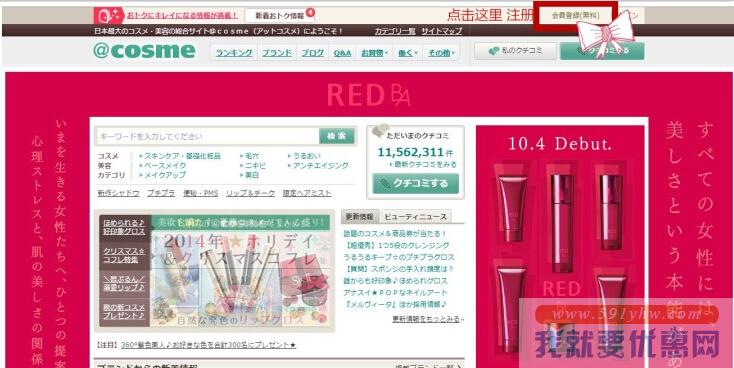
Task: Click the プチプラ keyword link
Action: (x=161, y=193)
